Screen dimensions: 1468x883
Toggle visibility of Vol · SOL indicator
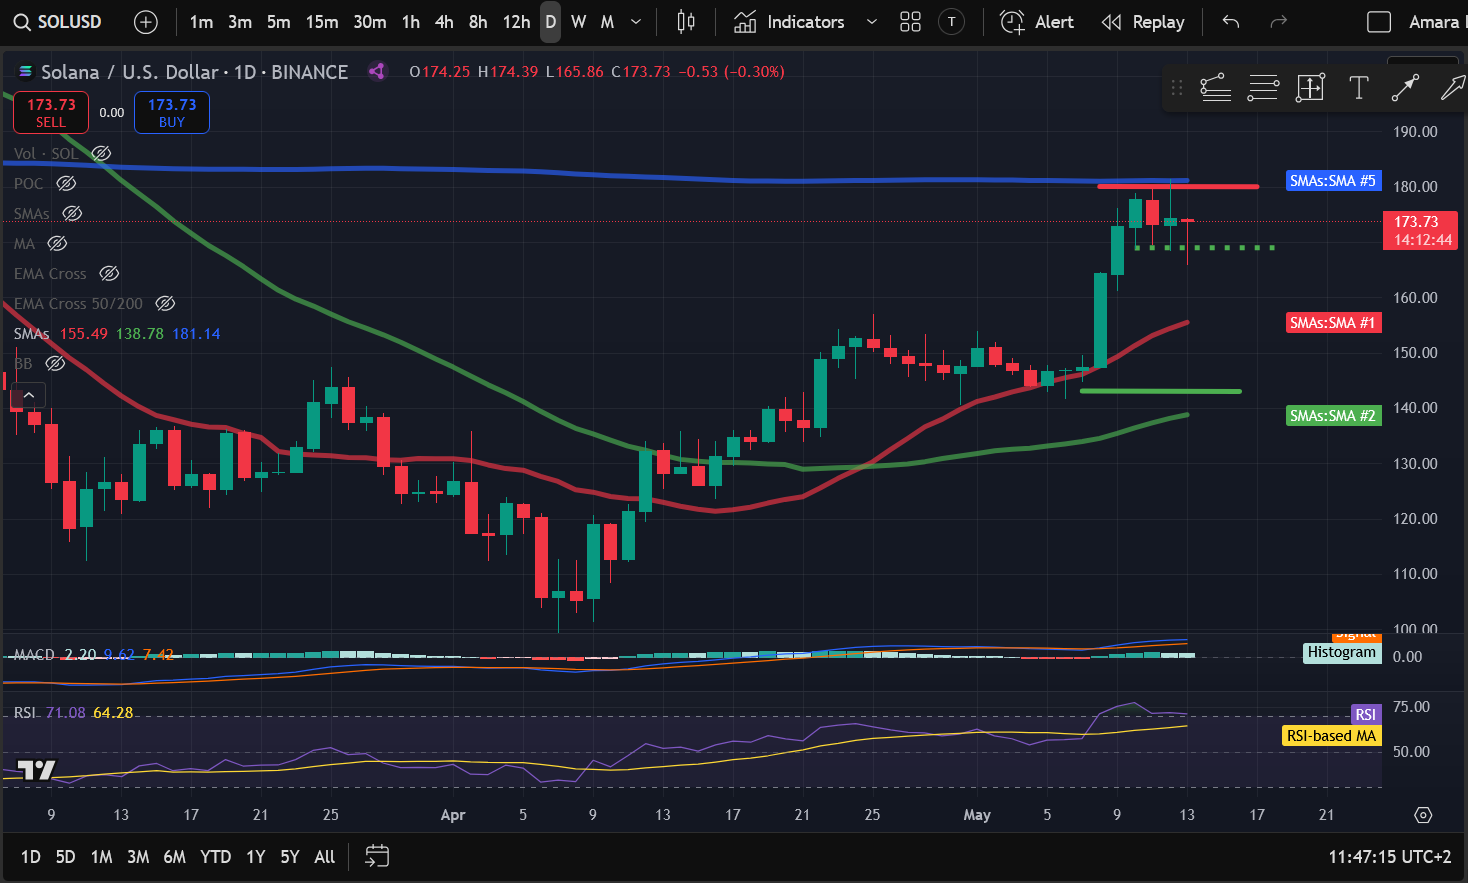point(101,153)
